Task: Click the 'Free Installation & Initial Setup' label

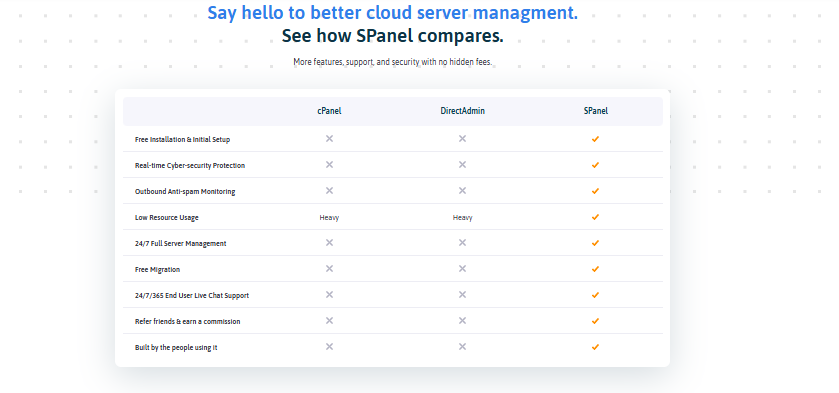Action: click(182, 139)
